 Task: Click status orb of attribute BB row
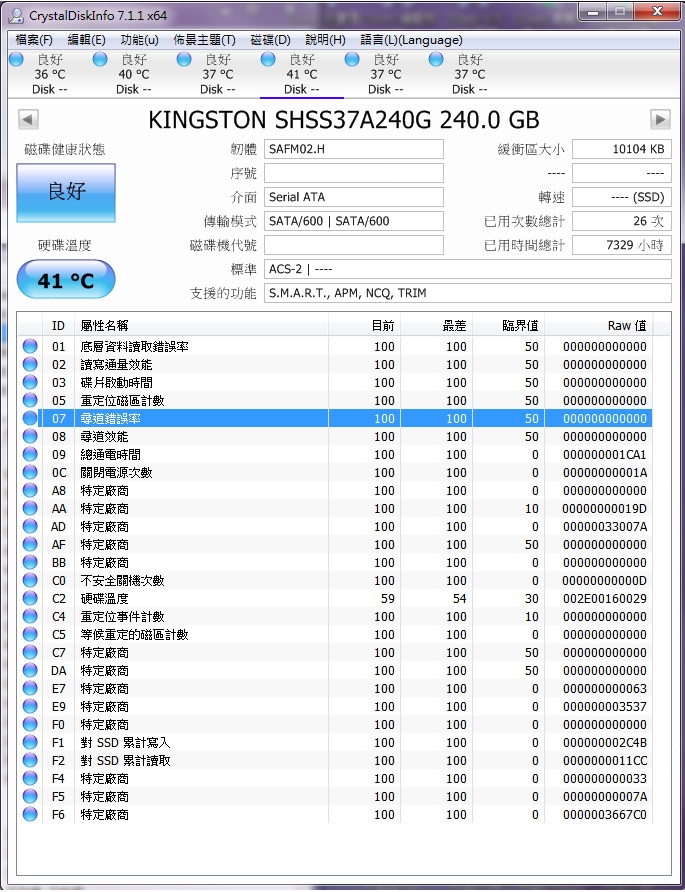pyautogui.click(x=30, y=562)
